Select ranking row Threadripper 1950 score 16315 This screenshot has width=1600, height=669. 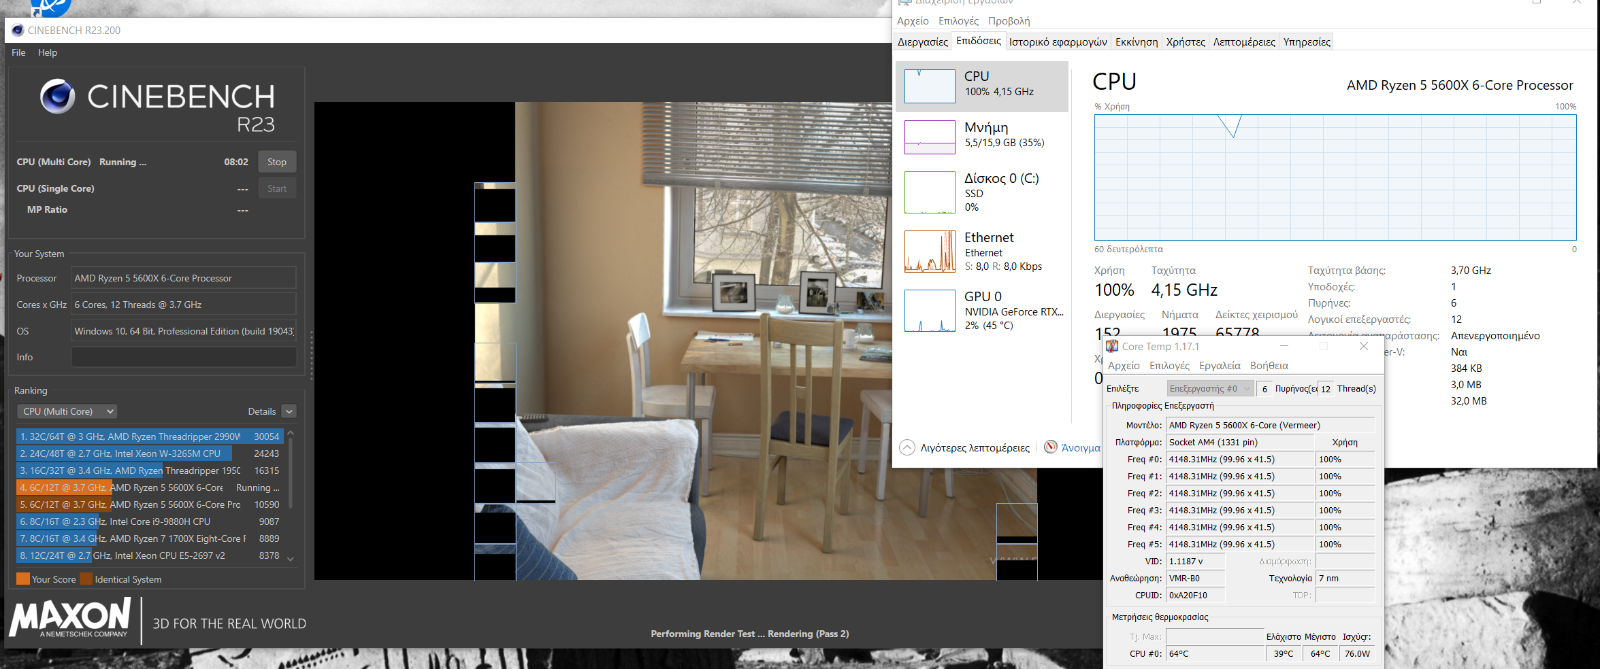tap(150, 471)
